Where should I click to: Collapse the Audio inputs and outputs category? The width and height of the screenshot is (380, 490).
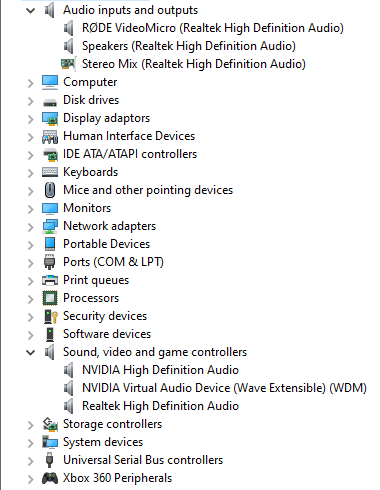[31, 11]
